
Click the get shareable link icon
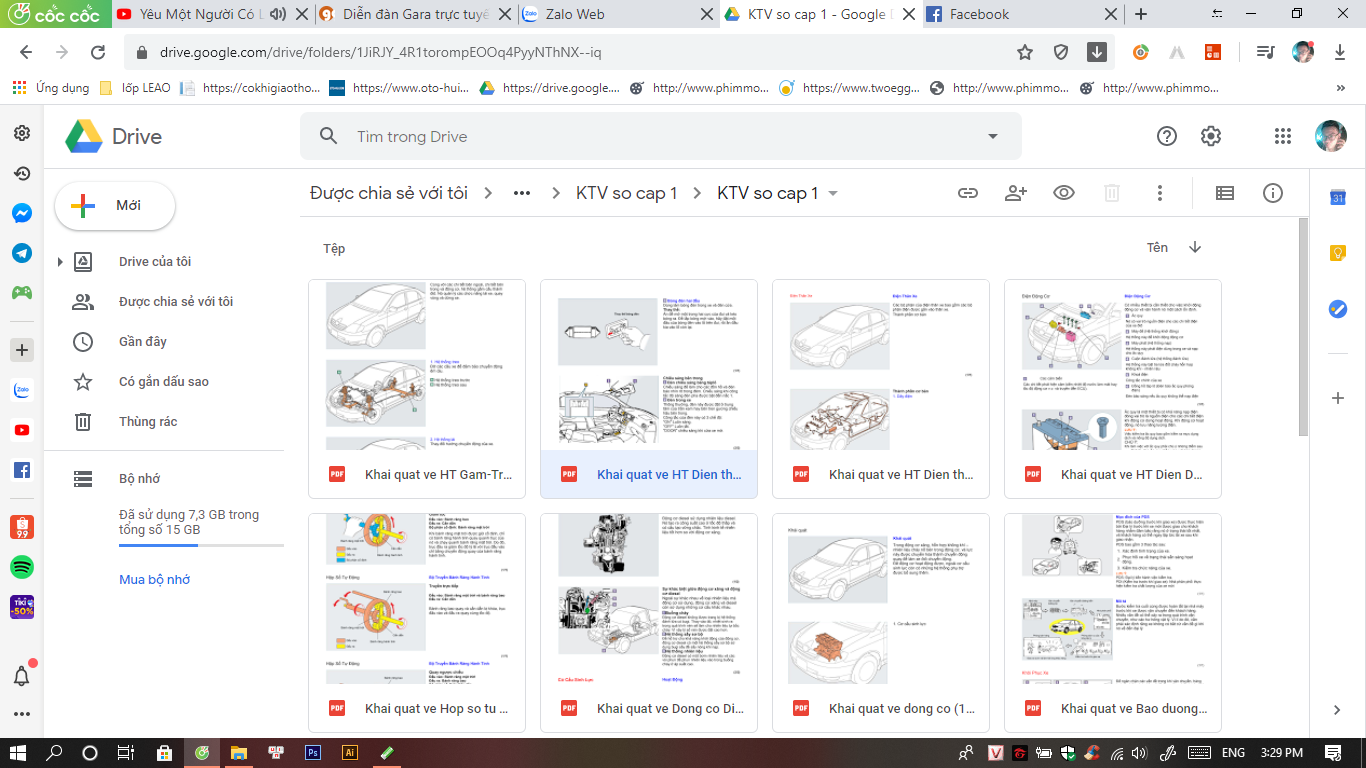(x=967, y=193)
